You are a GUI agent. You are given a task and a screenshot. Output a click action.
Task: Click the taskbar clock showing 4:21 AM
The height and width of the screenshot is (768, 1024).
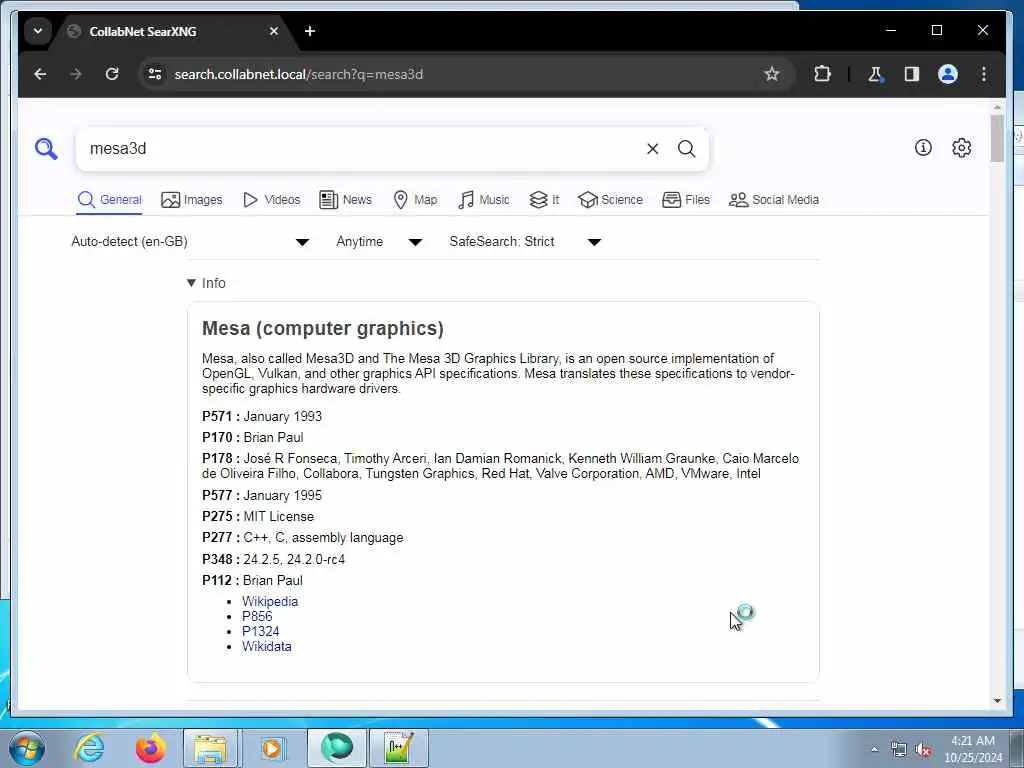(x=973, y=749)
